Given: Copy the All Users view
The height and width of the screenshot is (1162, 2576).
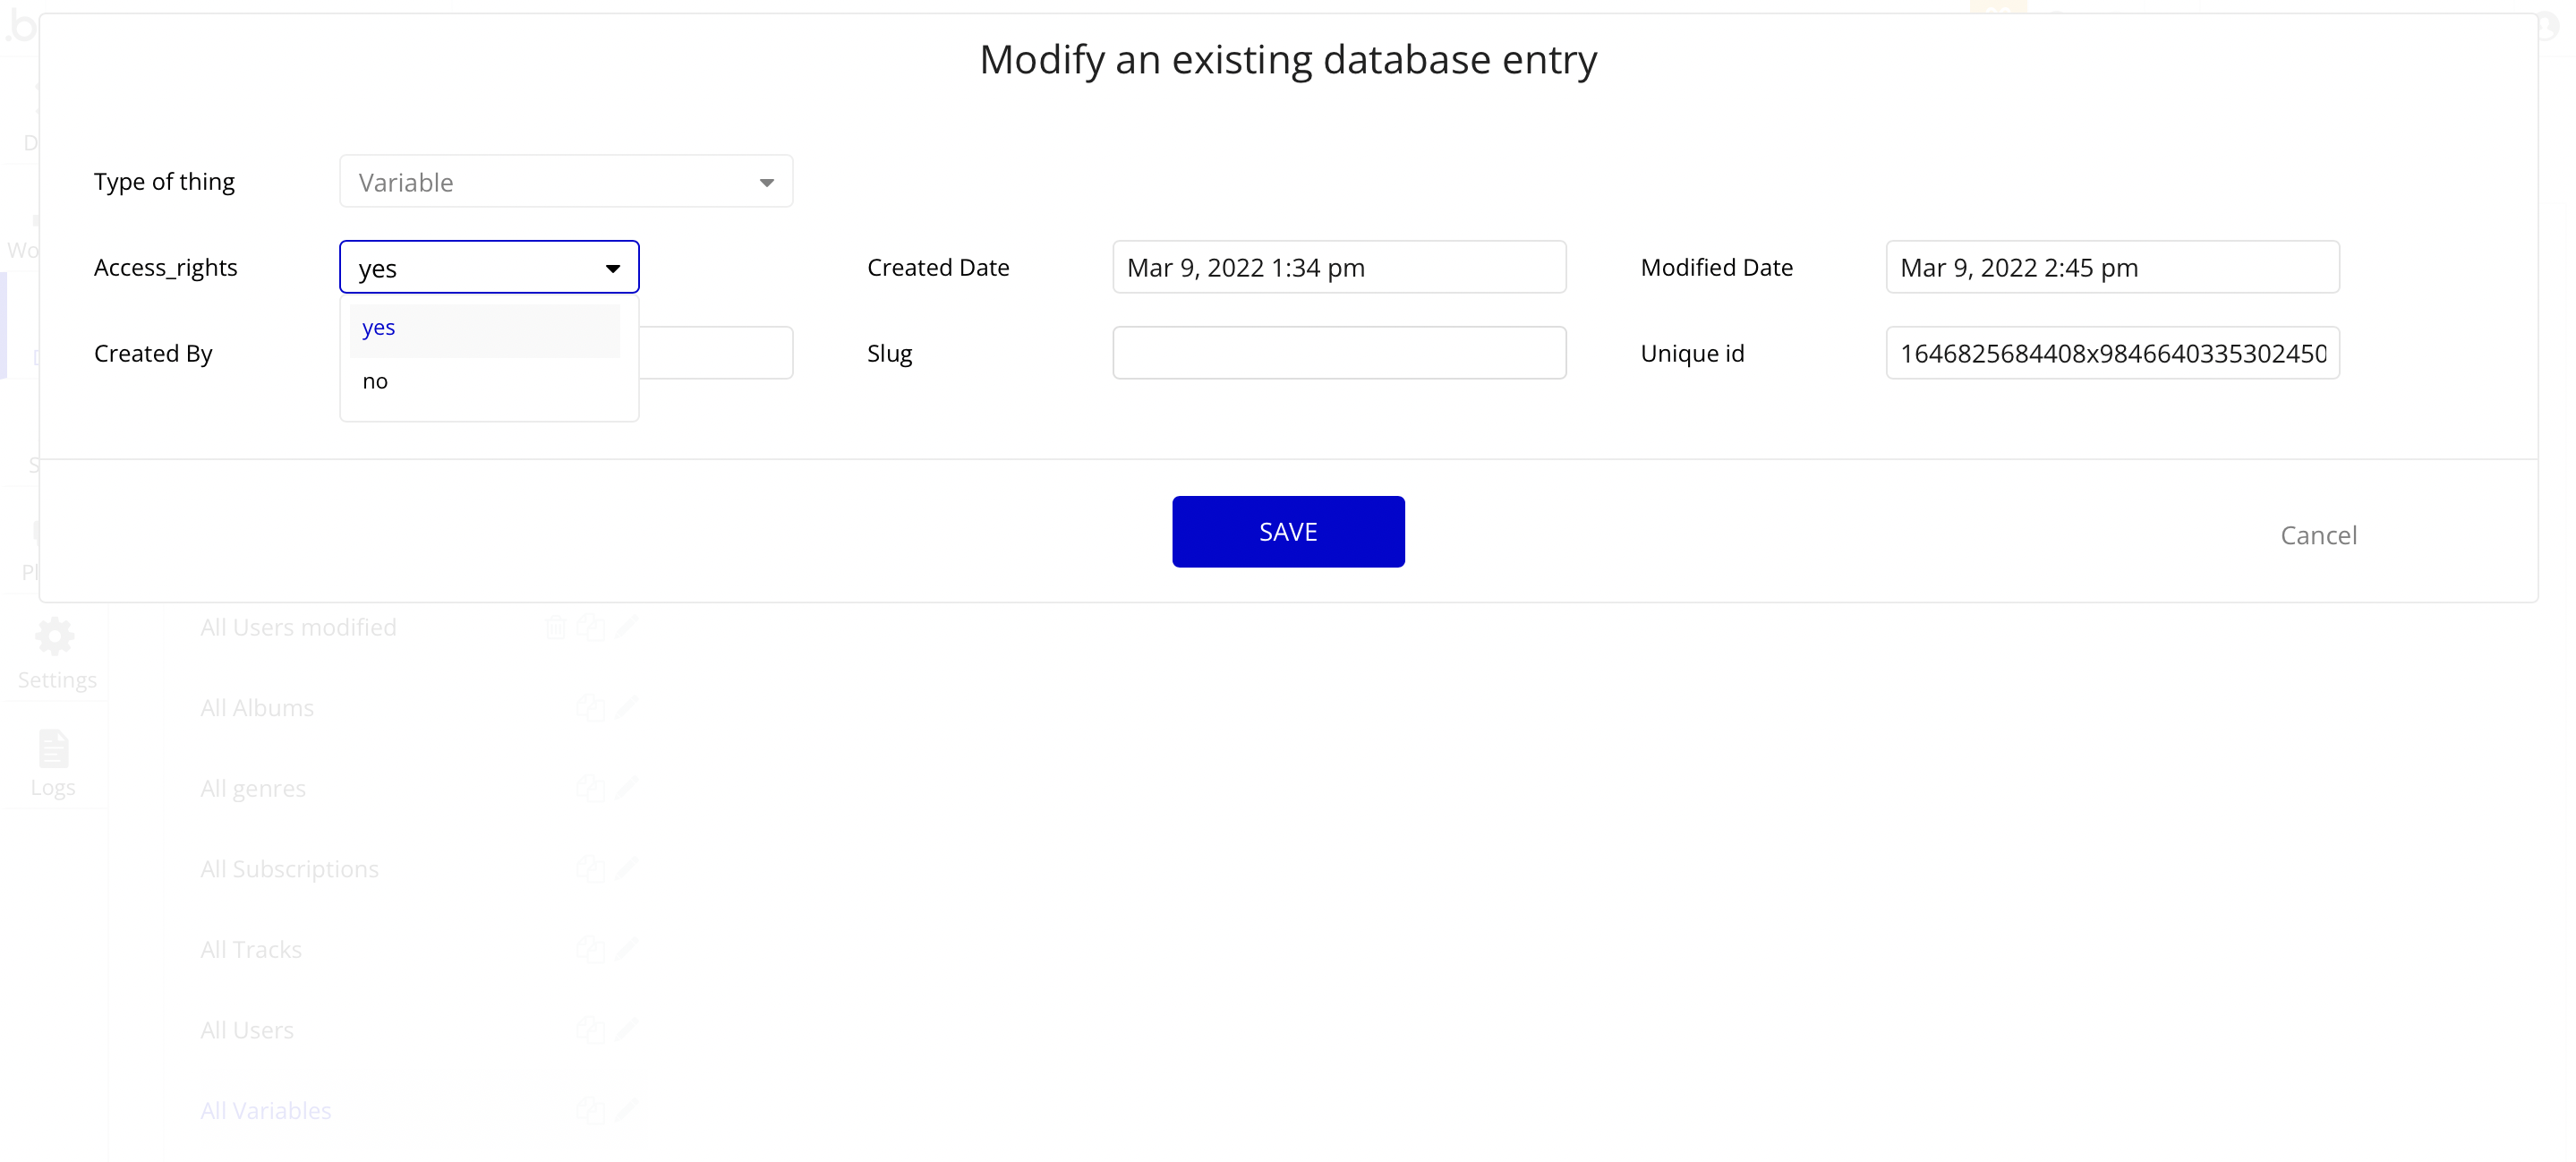Looking at the screenshot, I should pyautogui.click(x=590, y=1030).
